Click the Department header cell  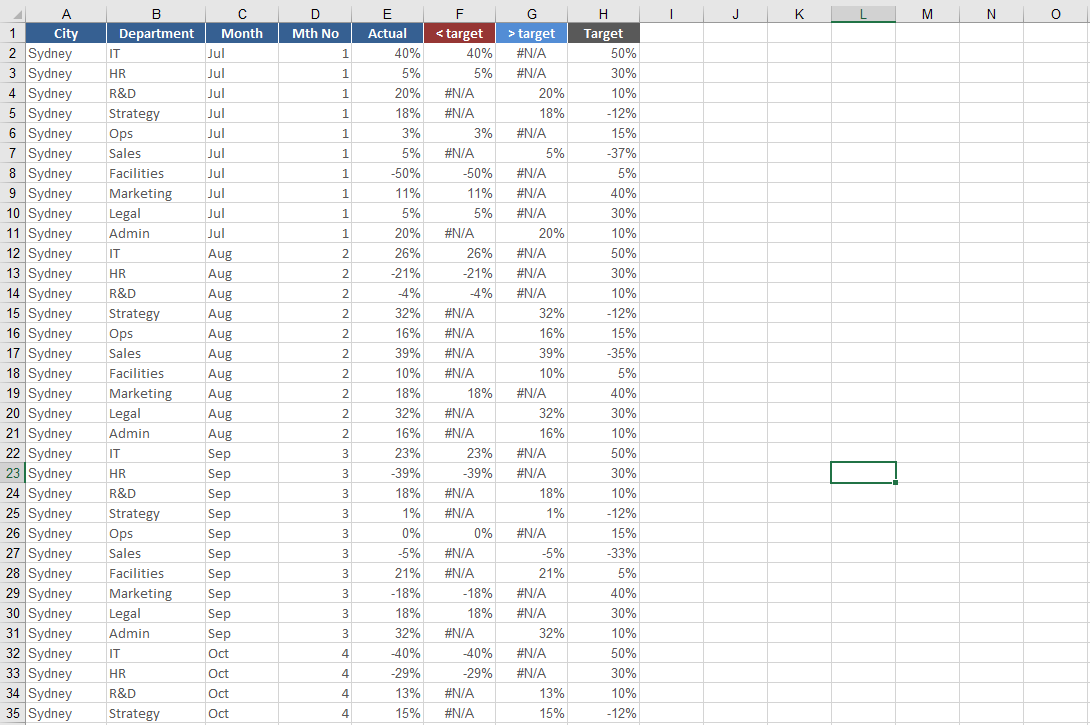(x=156, y=33)
